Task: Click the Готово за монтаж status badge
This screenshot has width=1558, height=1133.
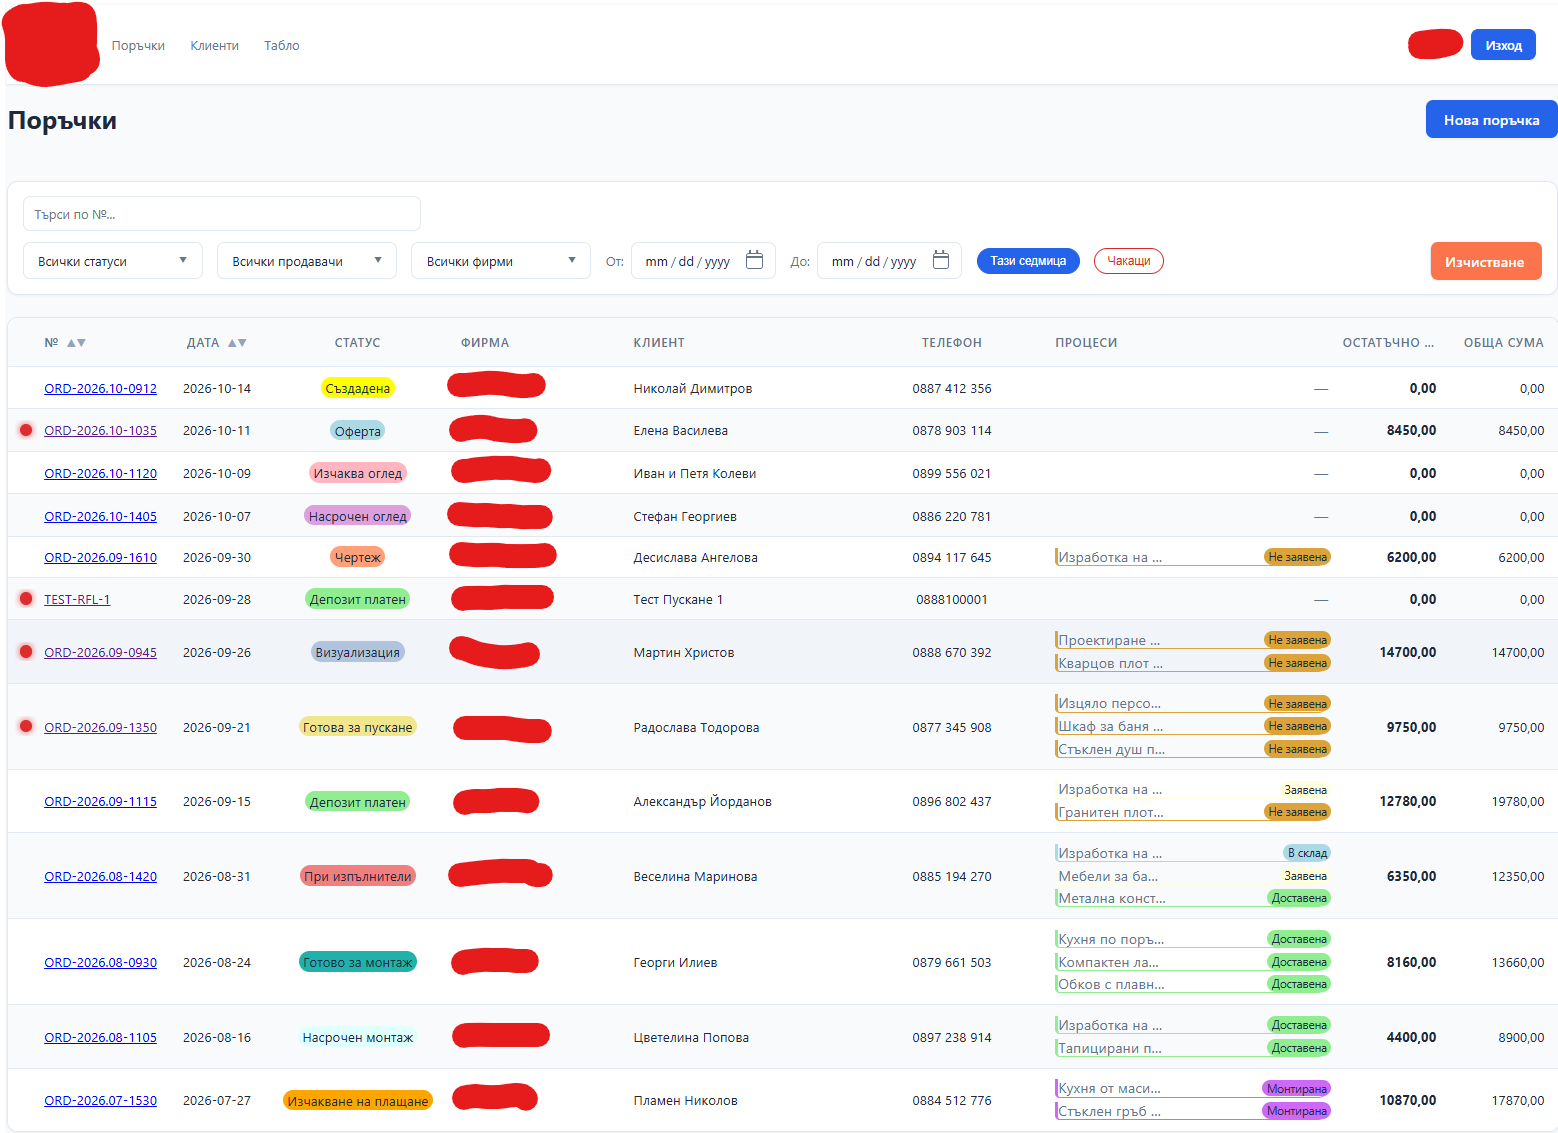Action: 358,962
